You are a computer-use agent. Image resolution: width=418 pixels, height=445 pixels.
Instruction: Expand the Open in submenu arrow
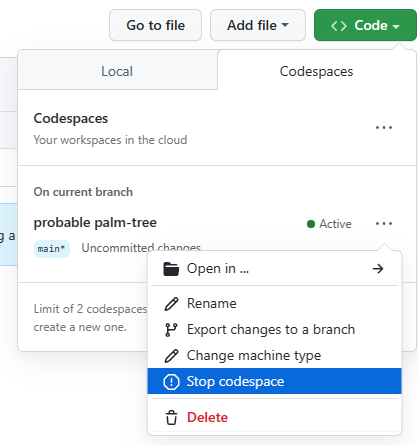click(x=378, y=269)
